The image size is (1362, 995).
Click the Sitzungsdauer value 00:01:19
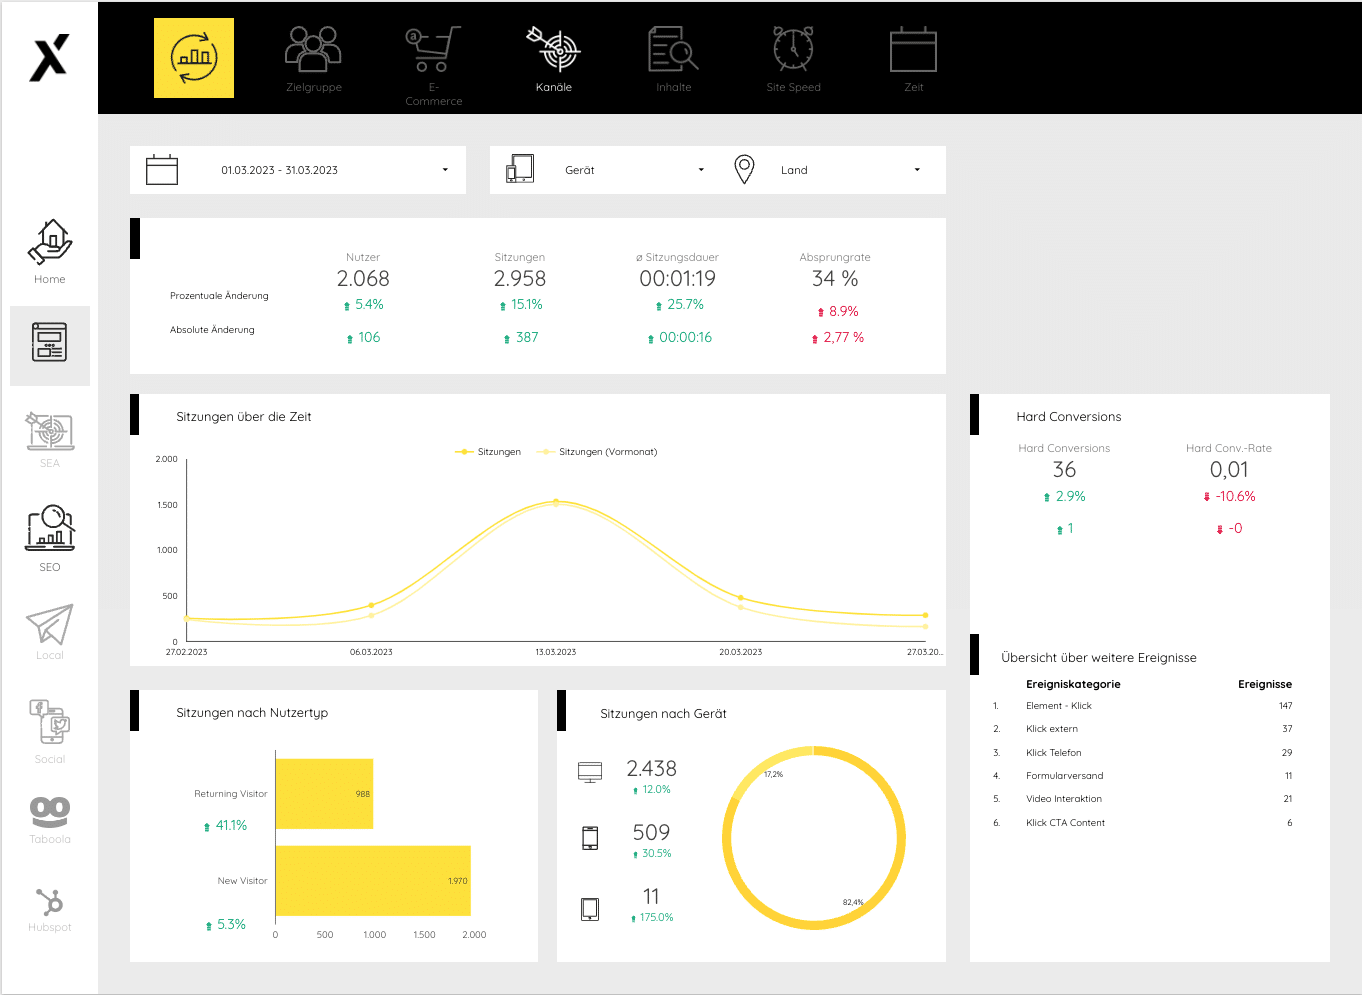point(678,279)
